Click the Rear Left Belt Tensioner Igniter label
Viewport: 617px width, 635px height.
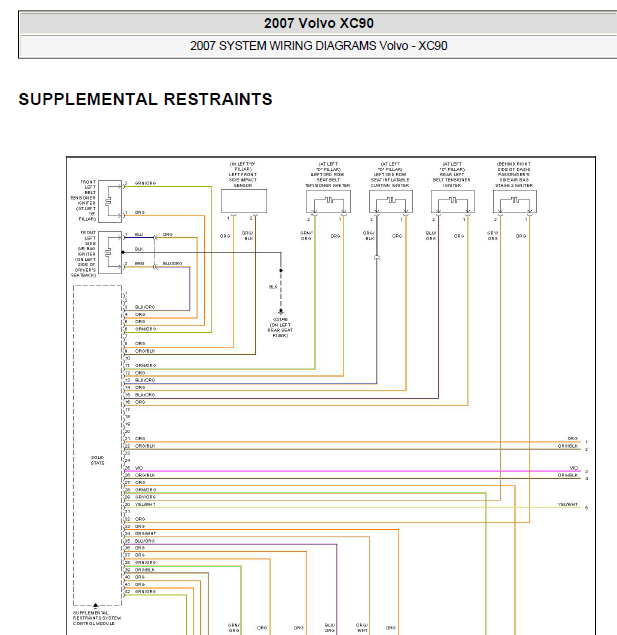pyautogui.click(x=452, y=175)
